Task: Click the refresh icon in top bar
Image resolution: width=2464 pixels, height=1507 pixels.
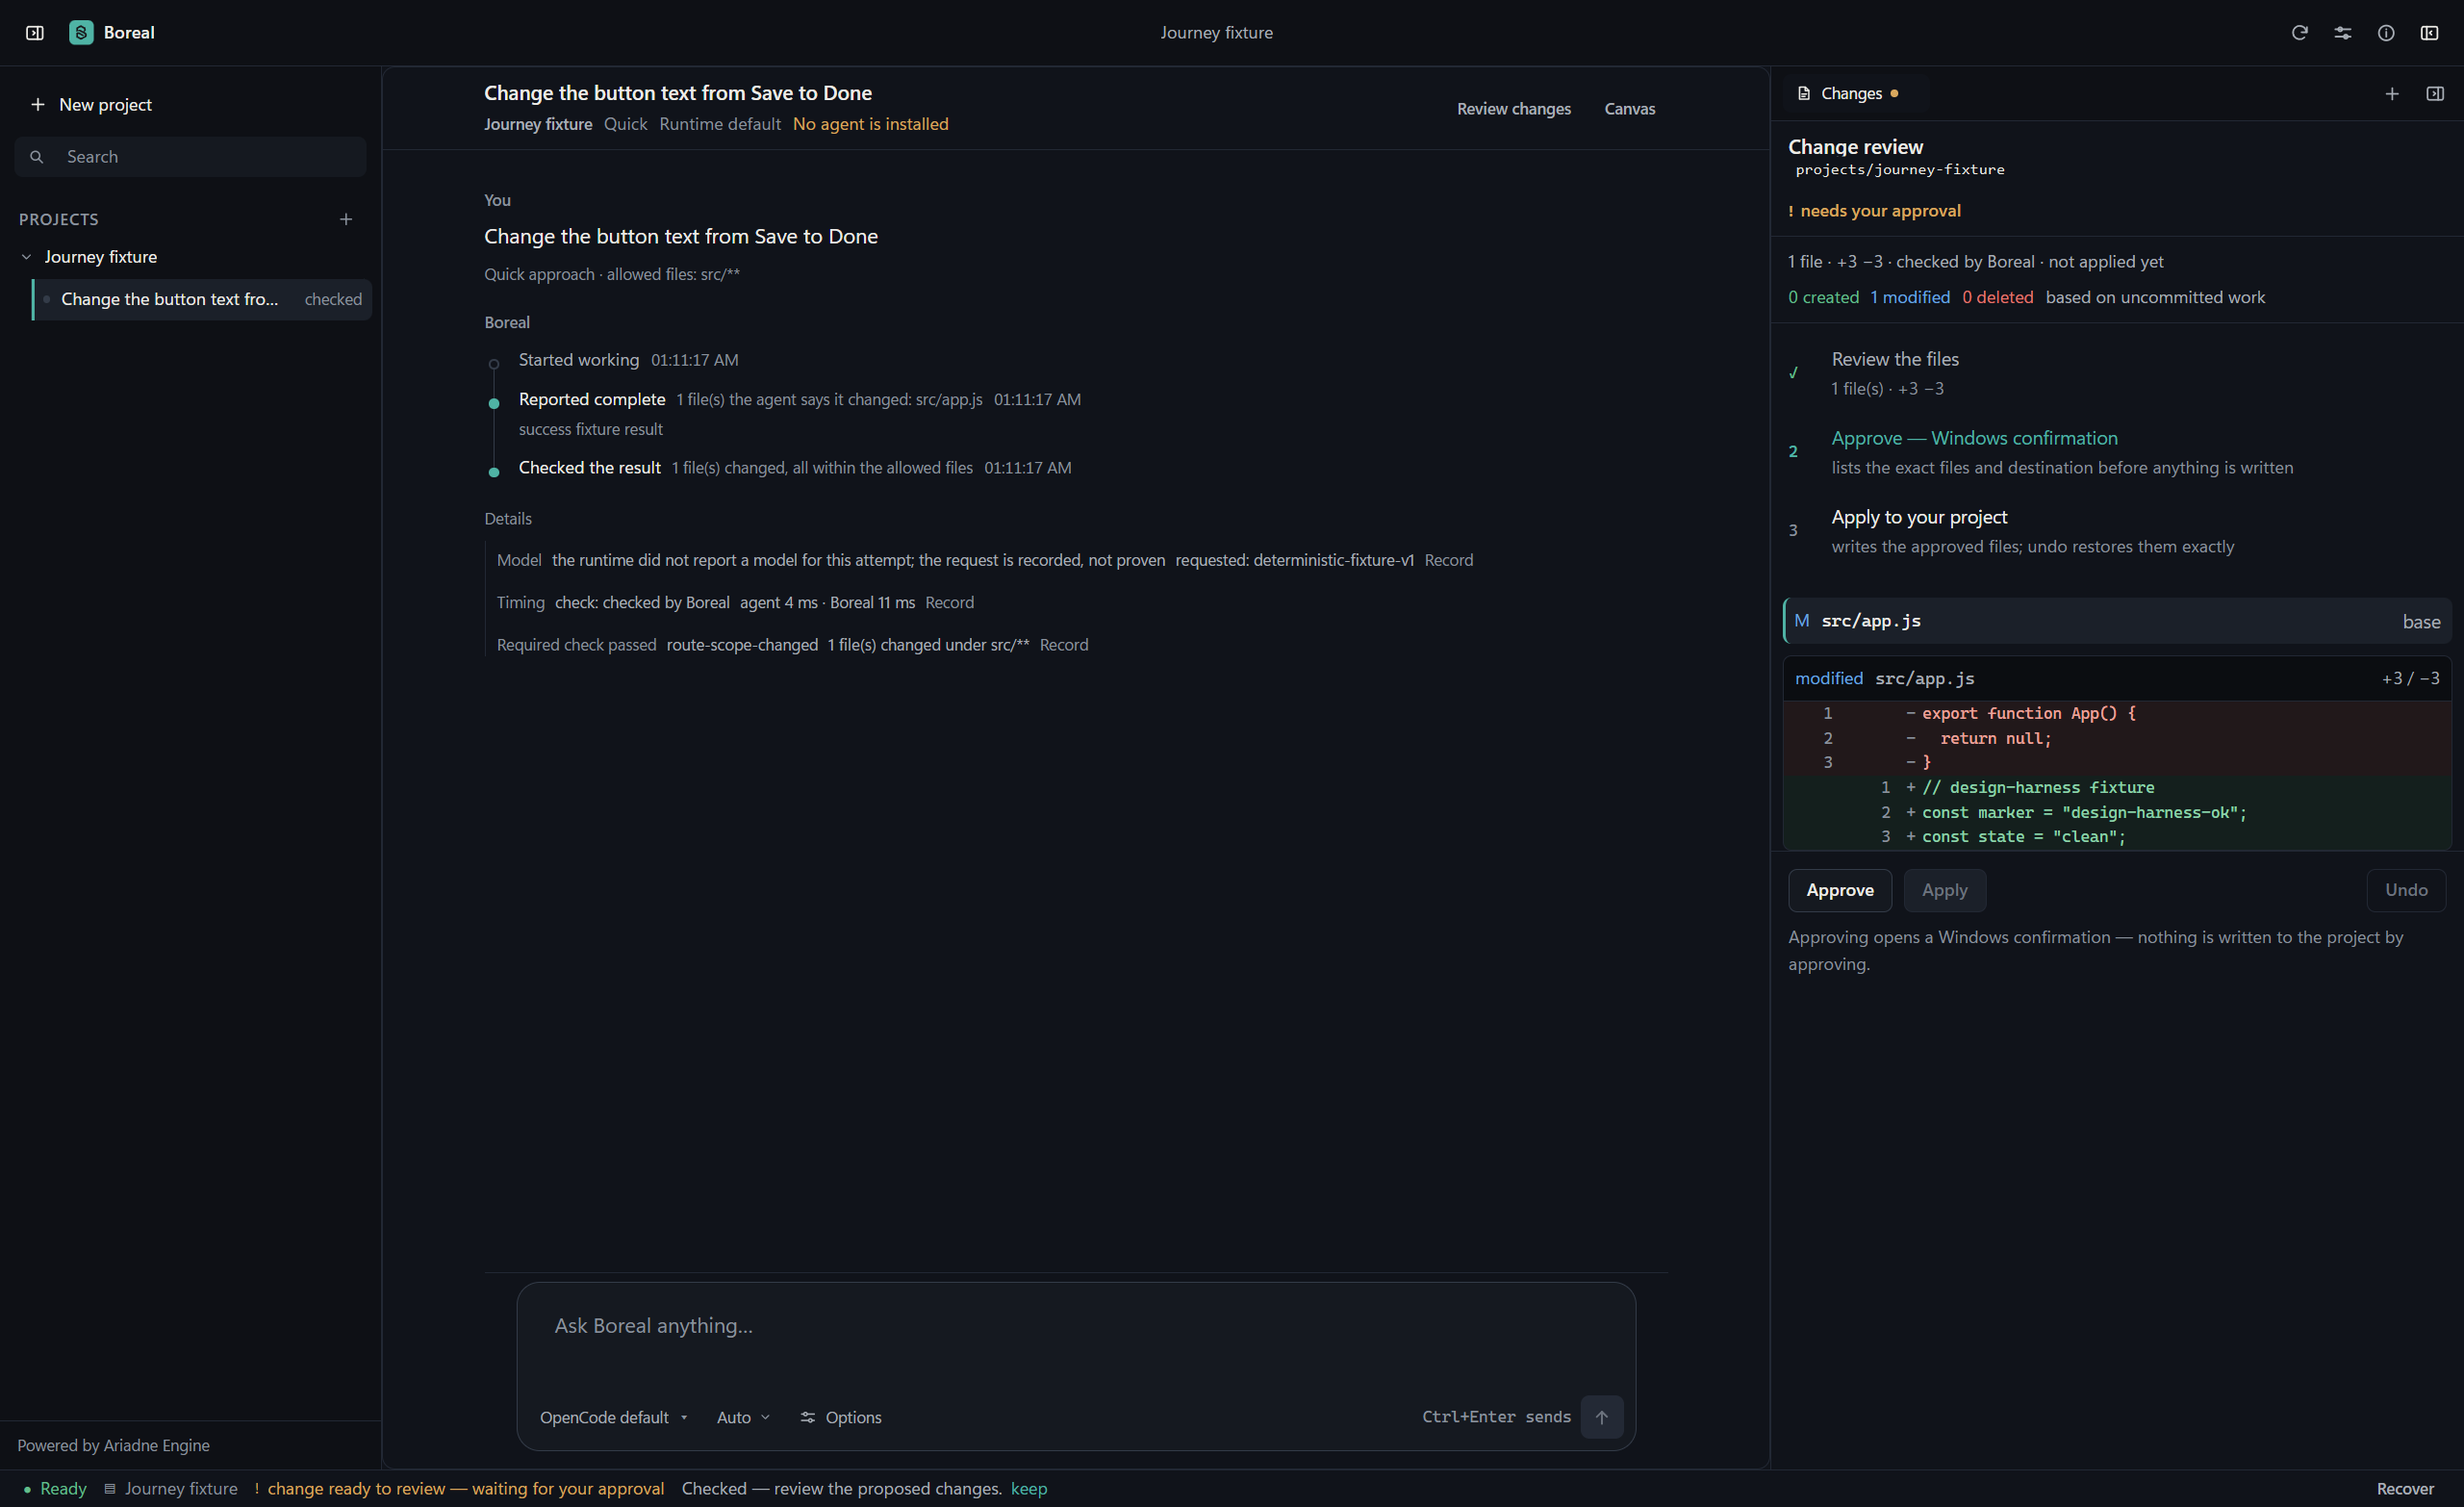Action: click(2299, 33)
